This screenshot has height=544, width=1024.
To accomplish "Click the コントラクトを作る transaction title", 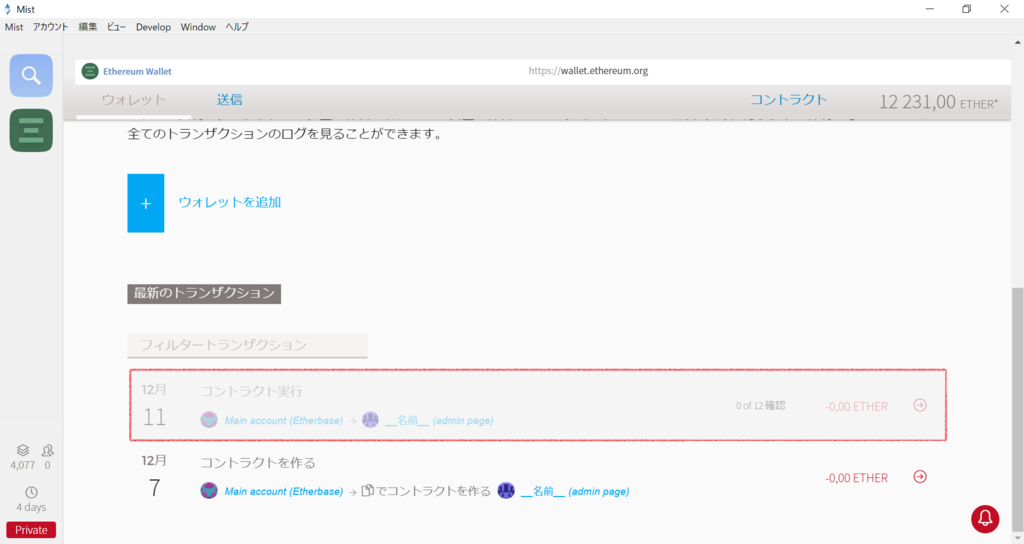I will coord(258,462).
